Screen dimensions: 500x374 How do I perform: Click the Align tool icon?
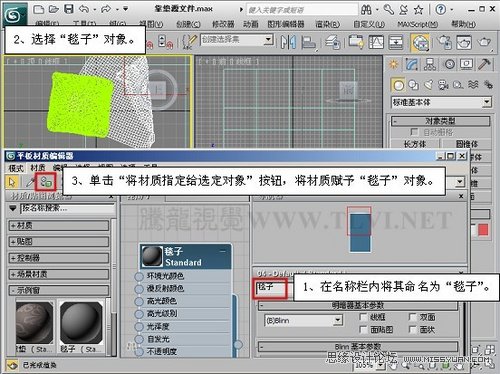(308, 42)
